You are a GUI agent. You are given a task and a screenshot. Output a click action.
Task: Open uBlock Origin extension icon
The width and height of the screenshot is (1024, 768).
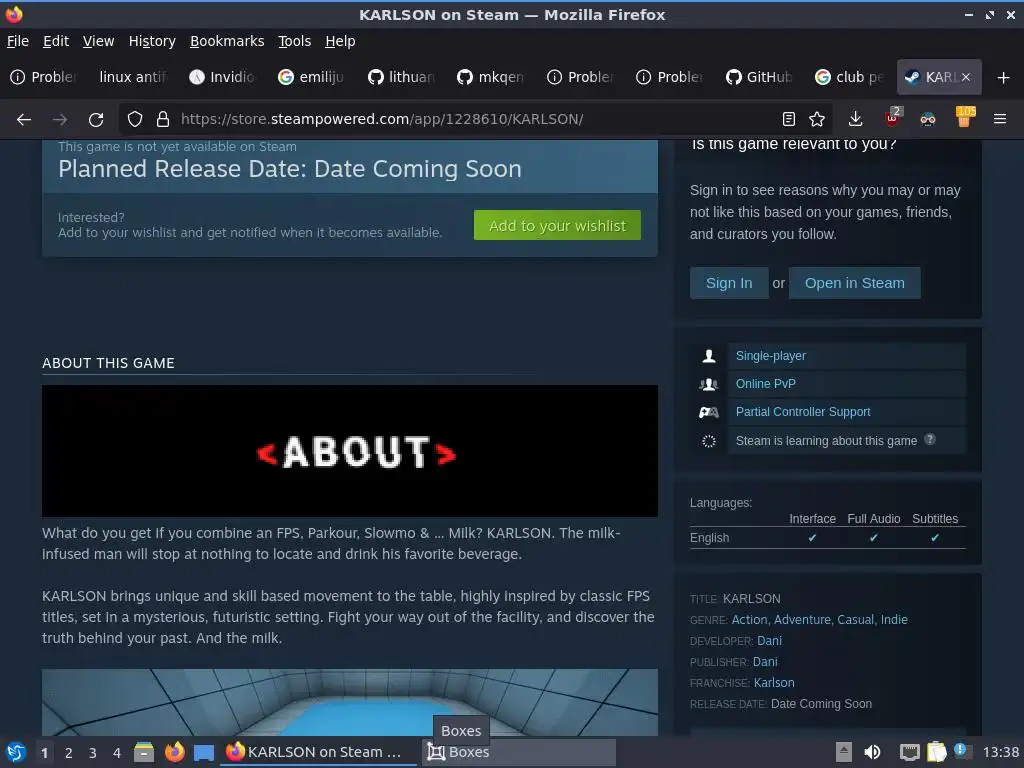click(892, 118)
